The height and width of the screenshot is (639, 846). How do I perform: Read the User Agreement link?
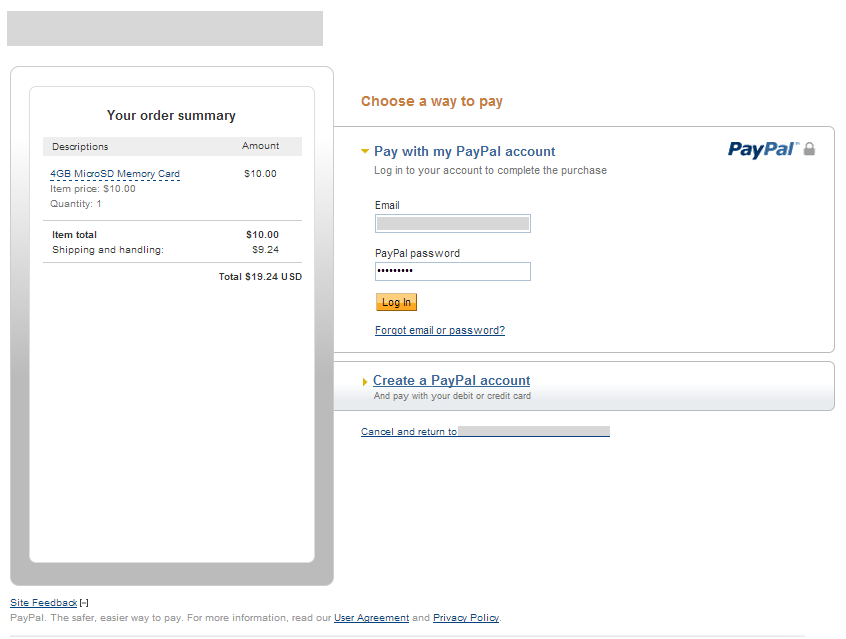click(371, 618)
